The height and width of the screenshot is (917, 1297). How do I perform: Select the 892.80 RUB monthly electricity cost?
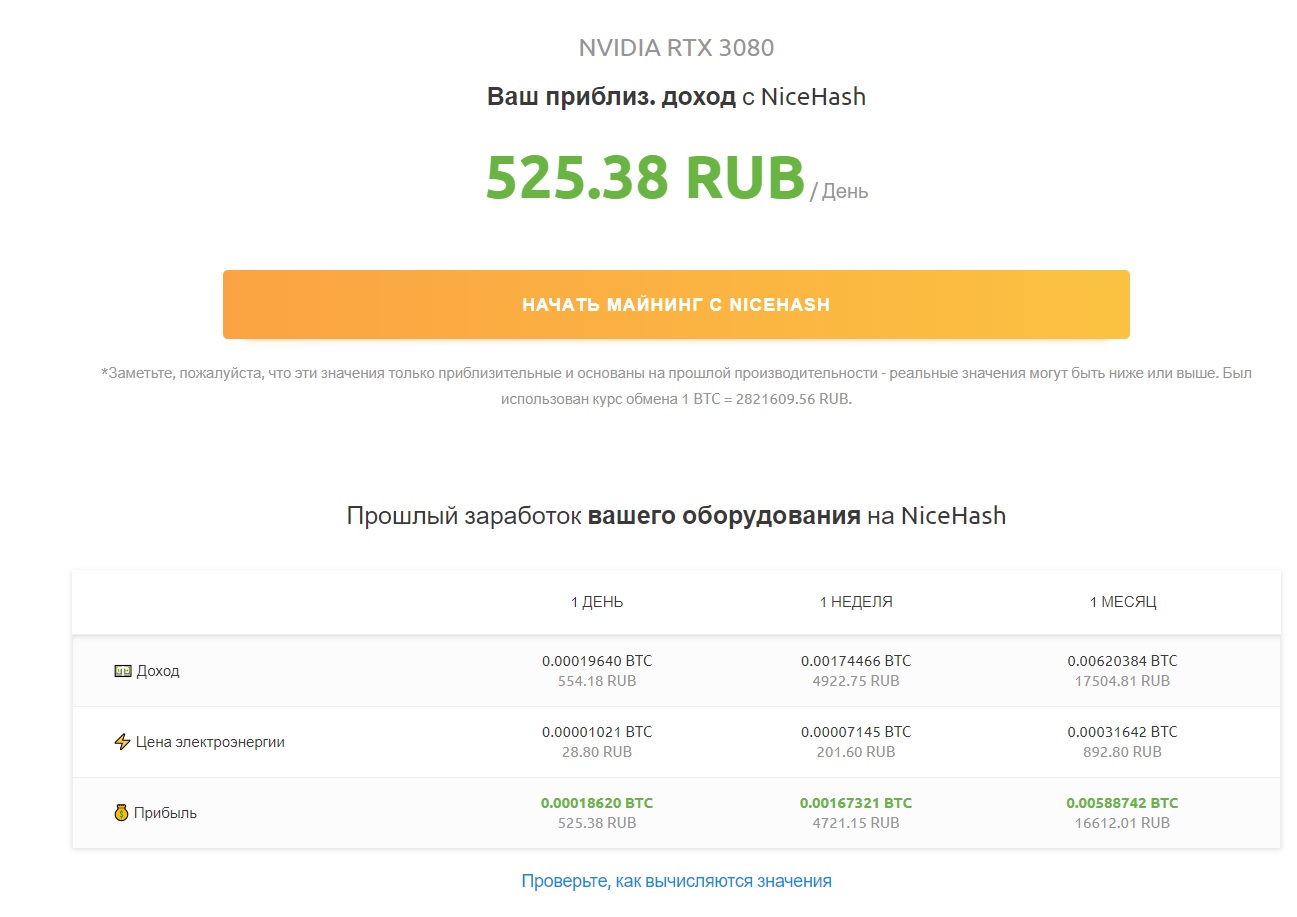pyautogui.click(x=1123, y=752)
